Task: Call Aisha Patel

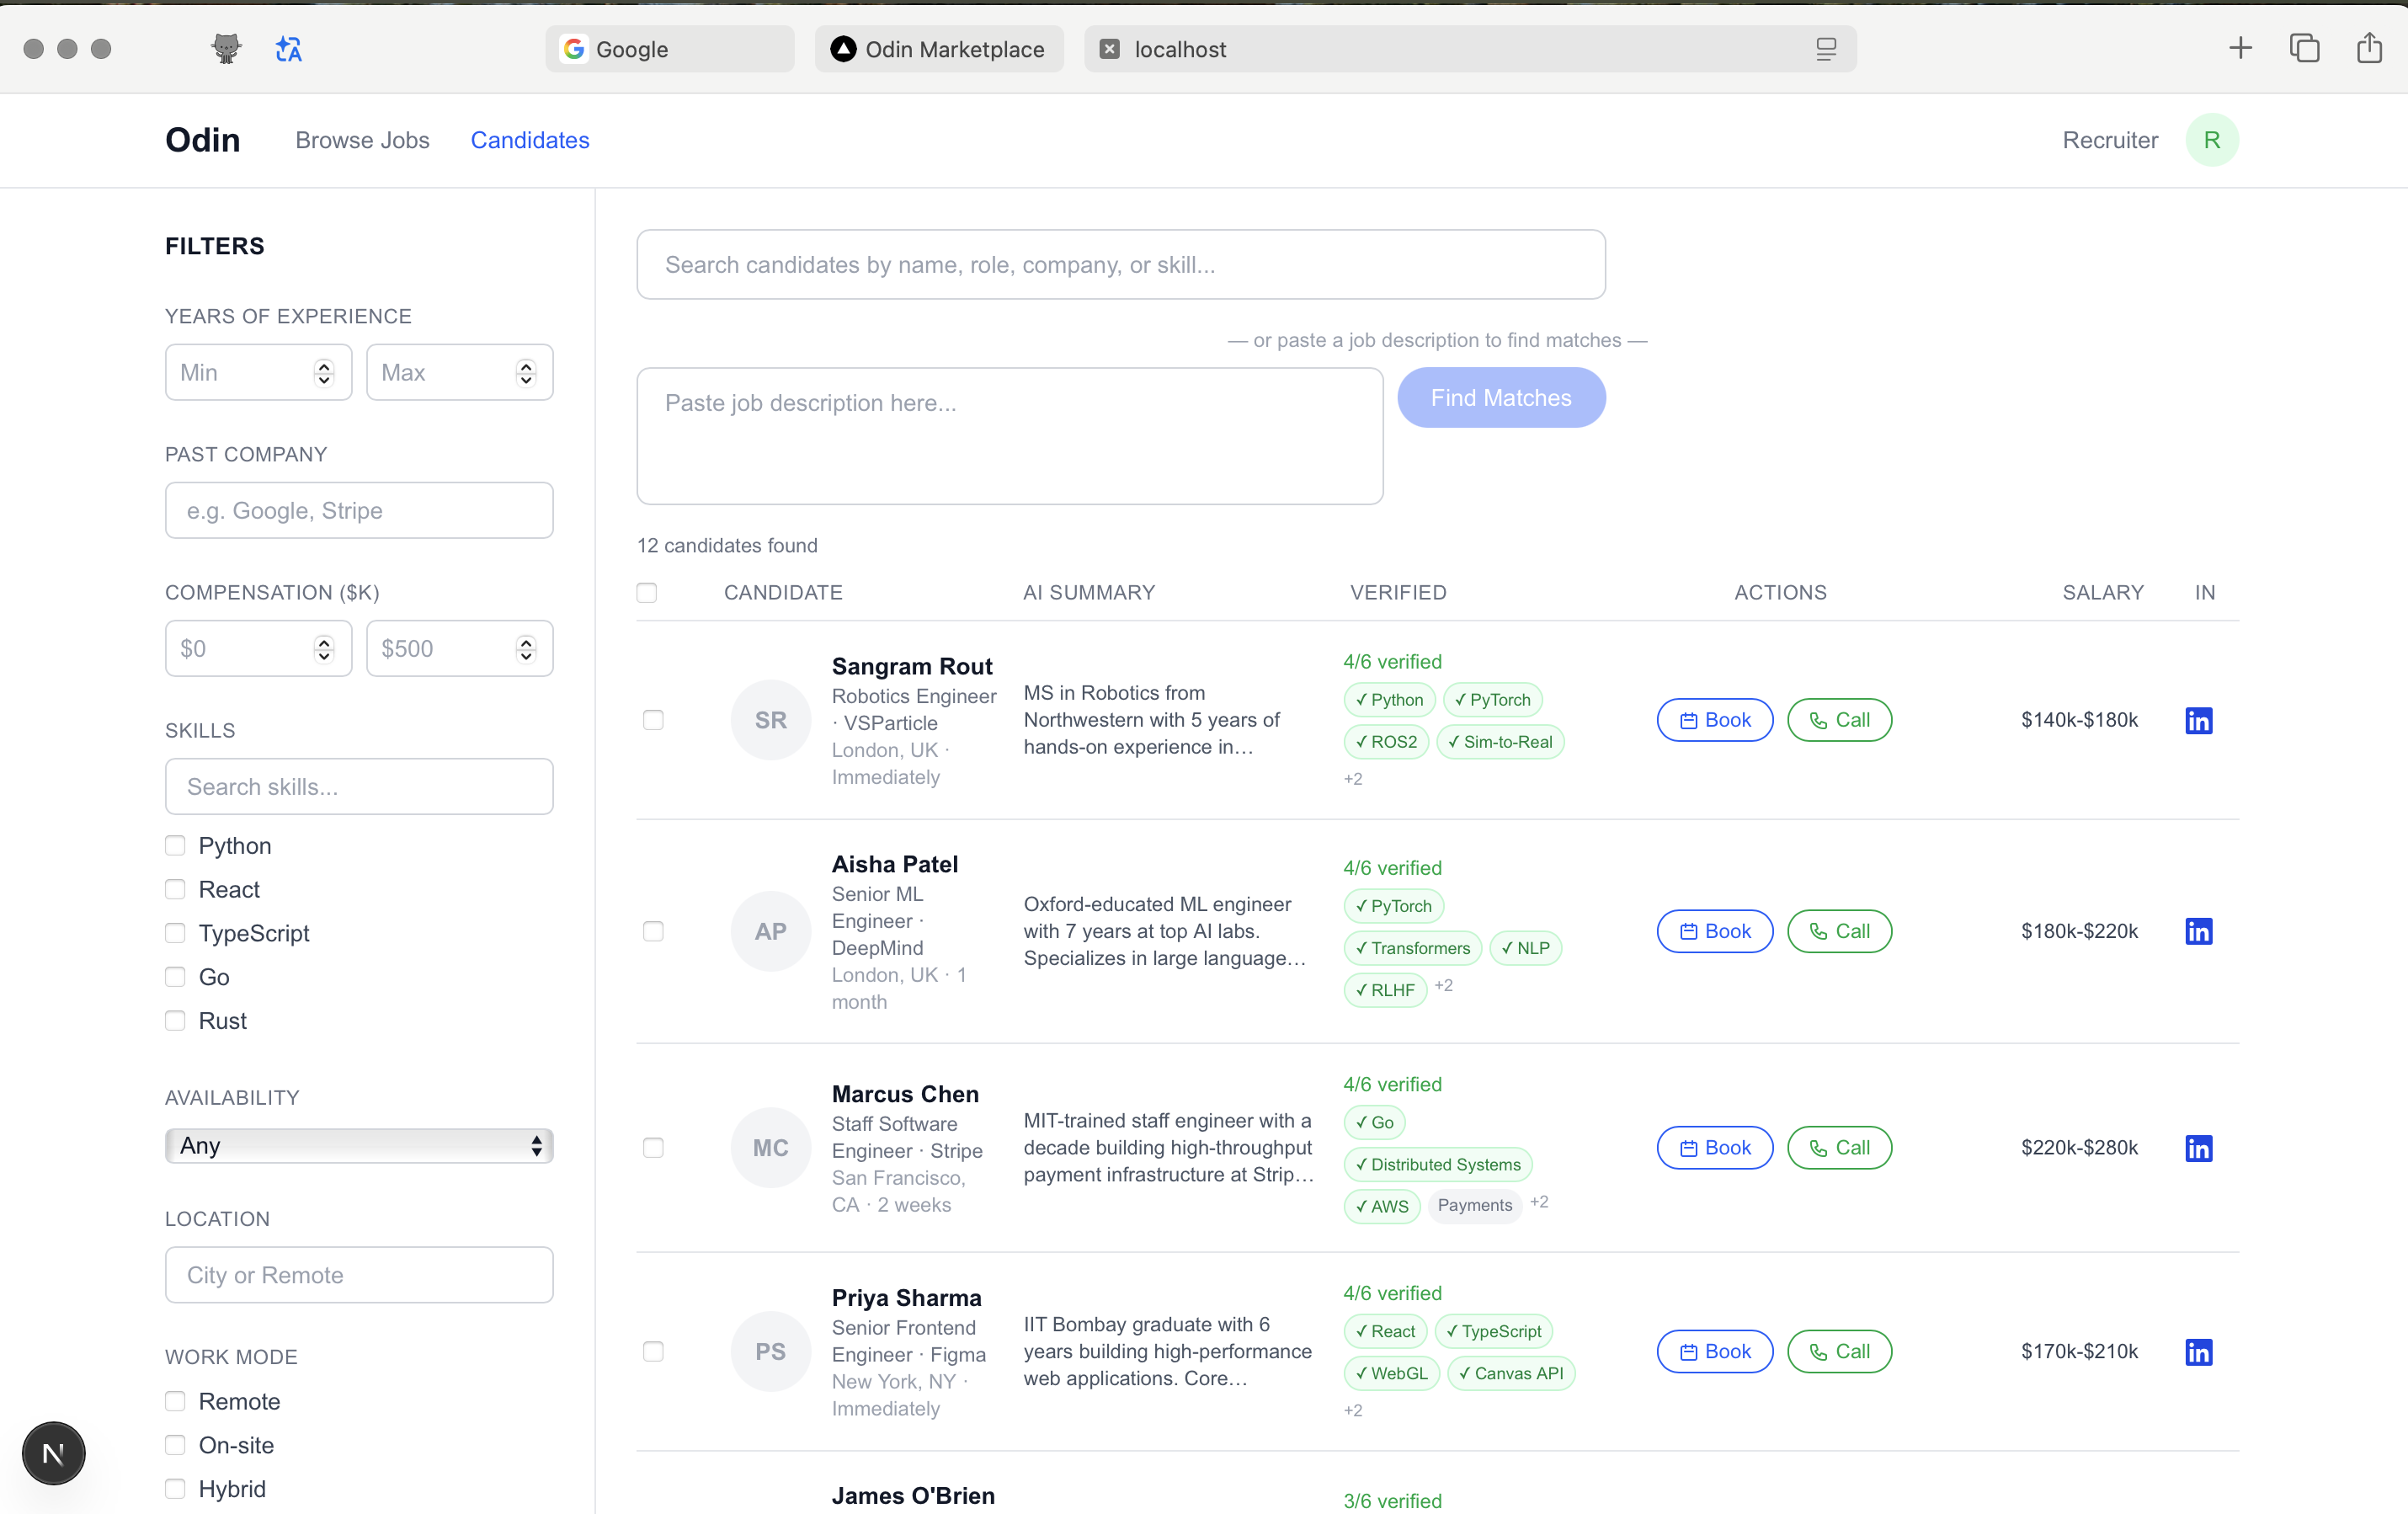Action: [x=1839, y=931]
